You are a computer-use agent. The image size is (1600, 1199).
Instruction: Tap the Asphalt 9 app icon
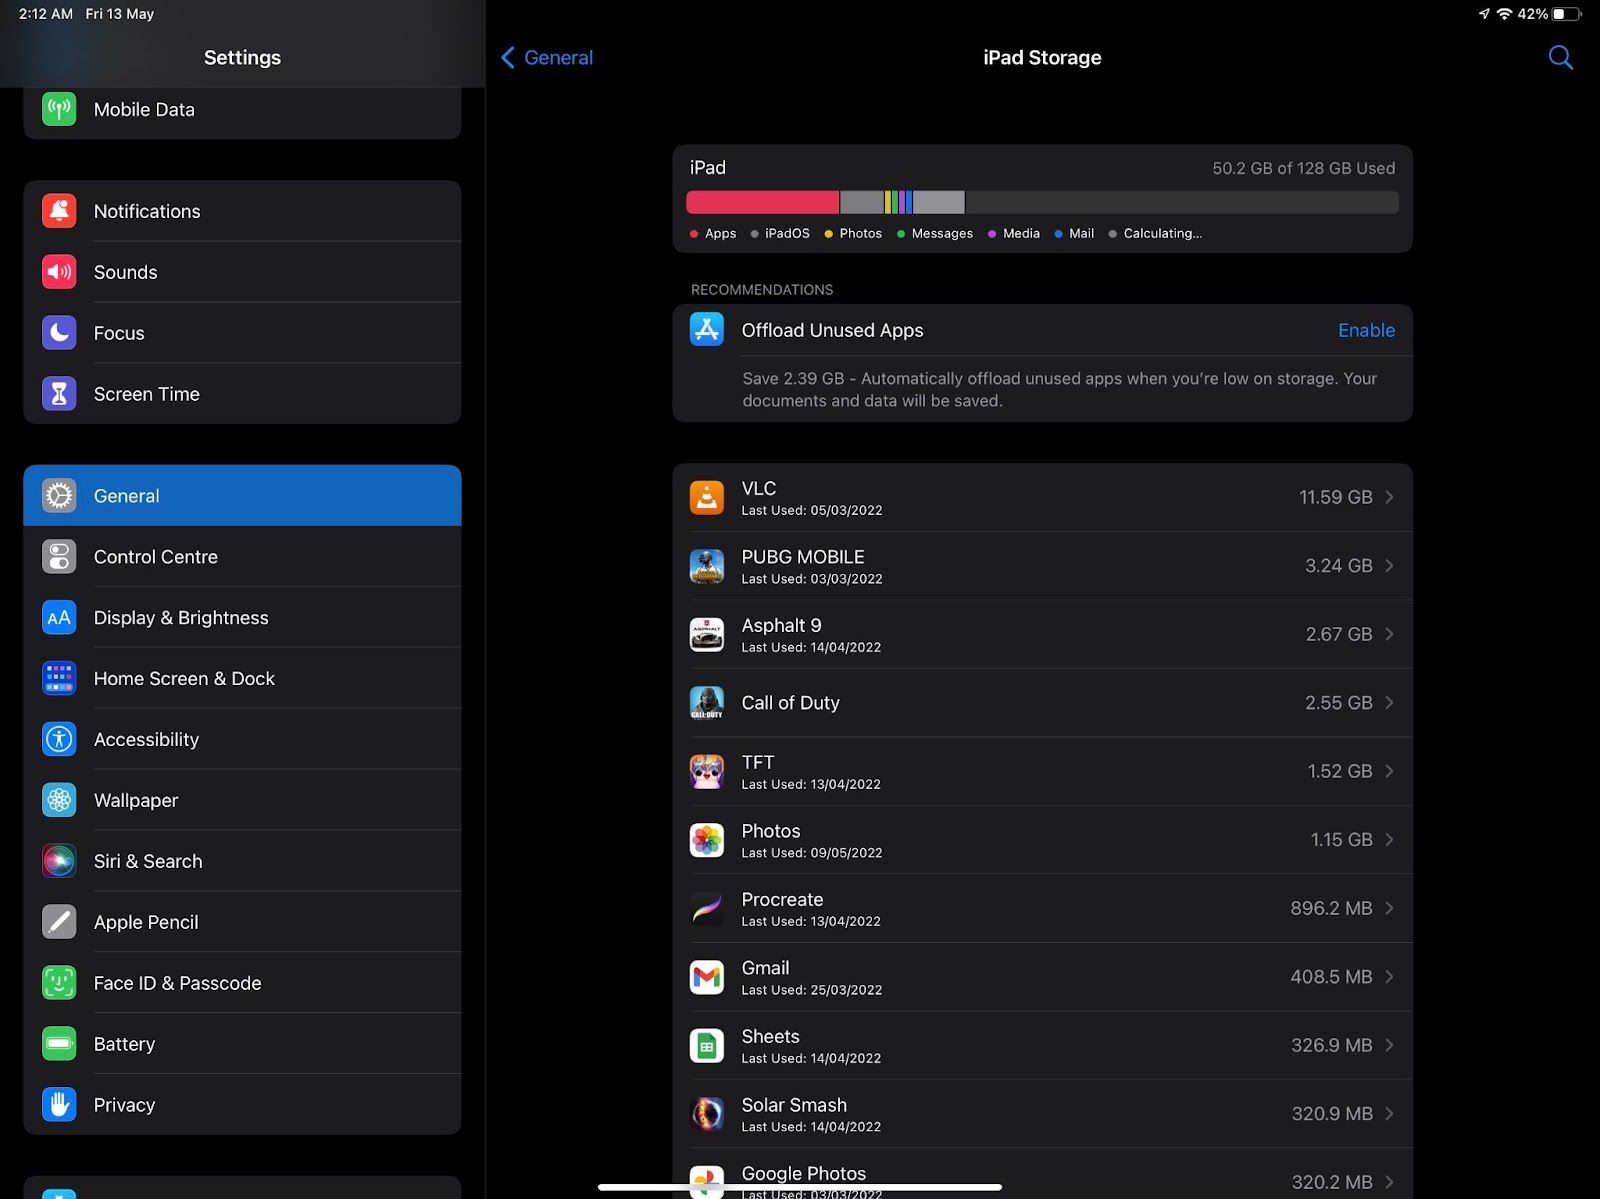[x=707, y=634]
